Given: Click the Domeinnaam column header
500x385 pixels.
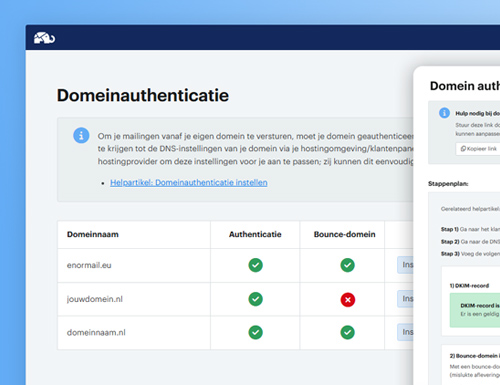Looking at the screenshot, I should pyautogui.click(x=93, y=234).
